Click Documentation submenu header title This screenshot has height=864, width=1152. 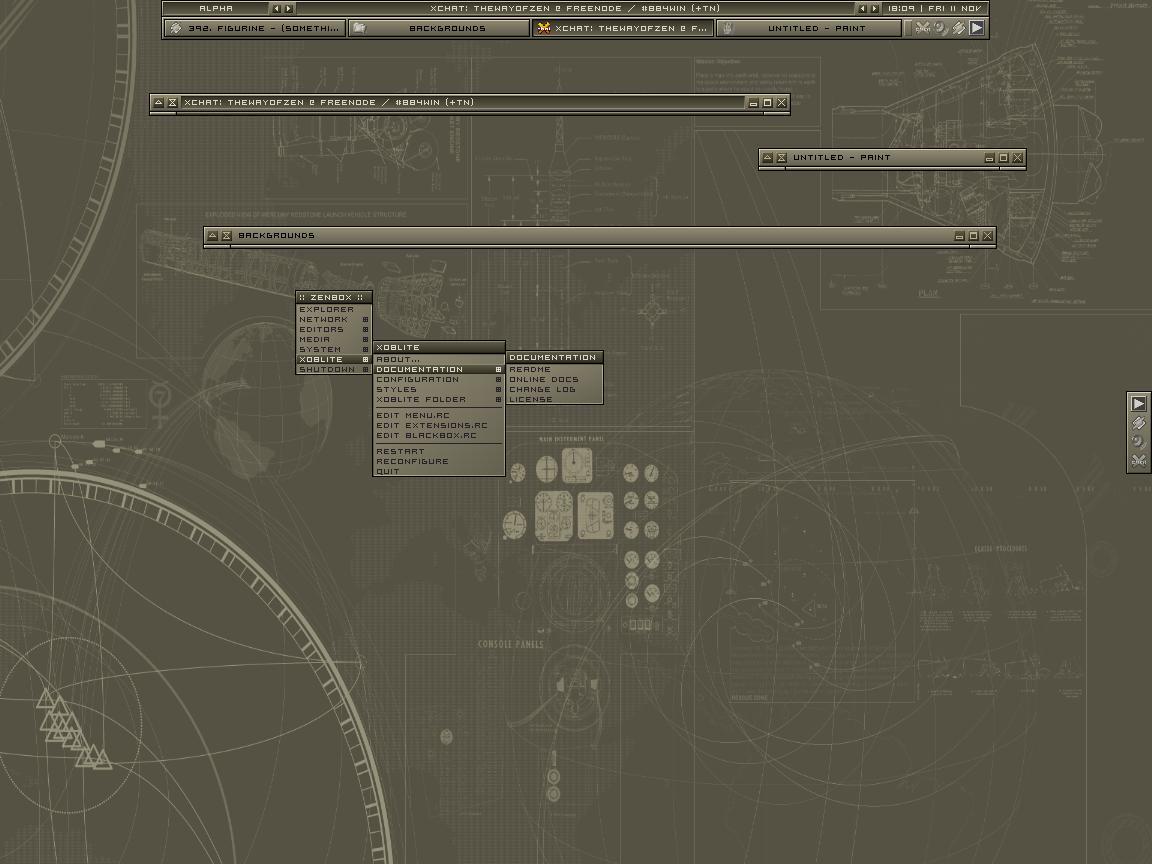point(555,357)
